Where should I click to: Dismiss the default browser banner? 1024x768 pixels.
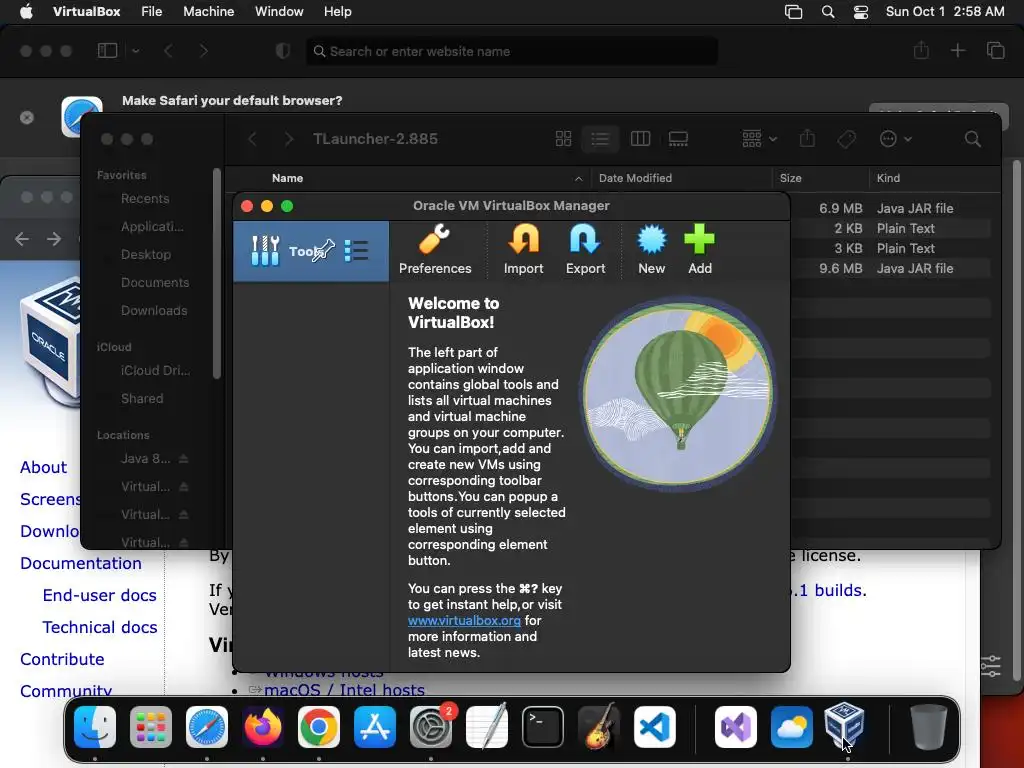click(27, 118)
